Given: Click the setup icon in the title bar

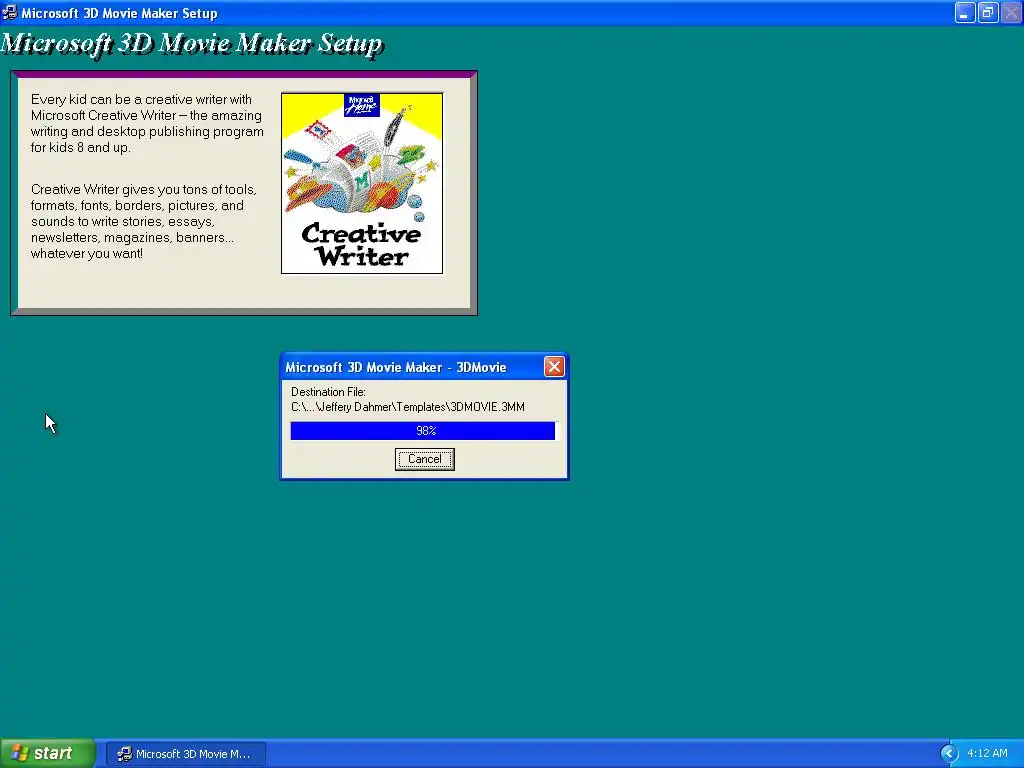Looking at the screenshot, I should (10, 12).
